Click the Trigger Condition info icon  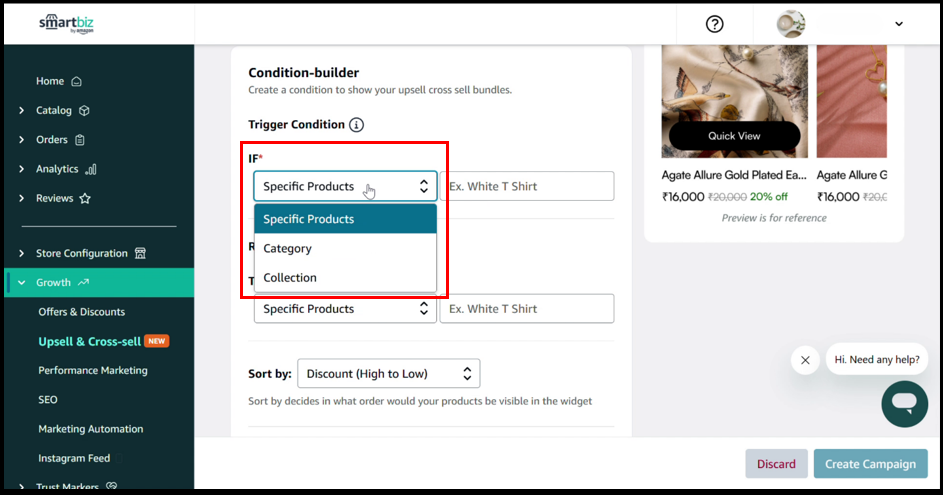point(356,125)
